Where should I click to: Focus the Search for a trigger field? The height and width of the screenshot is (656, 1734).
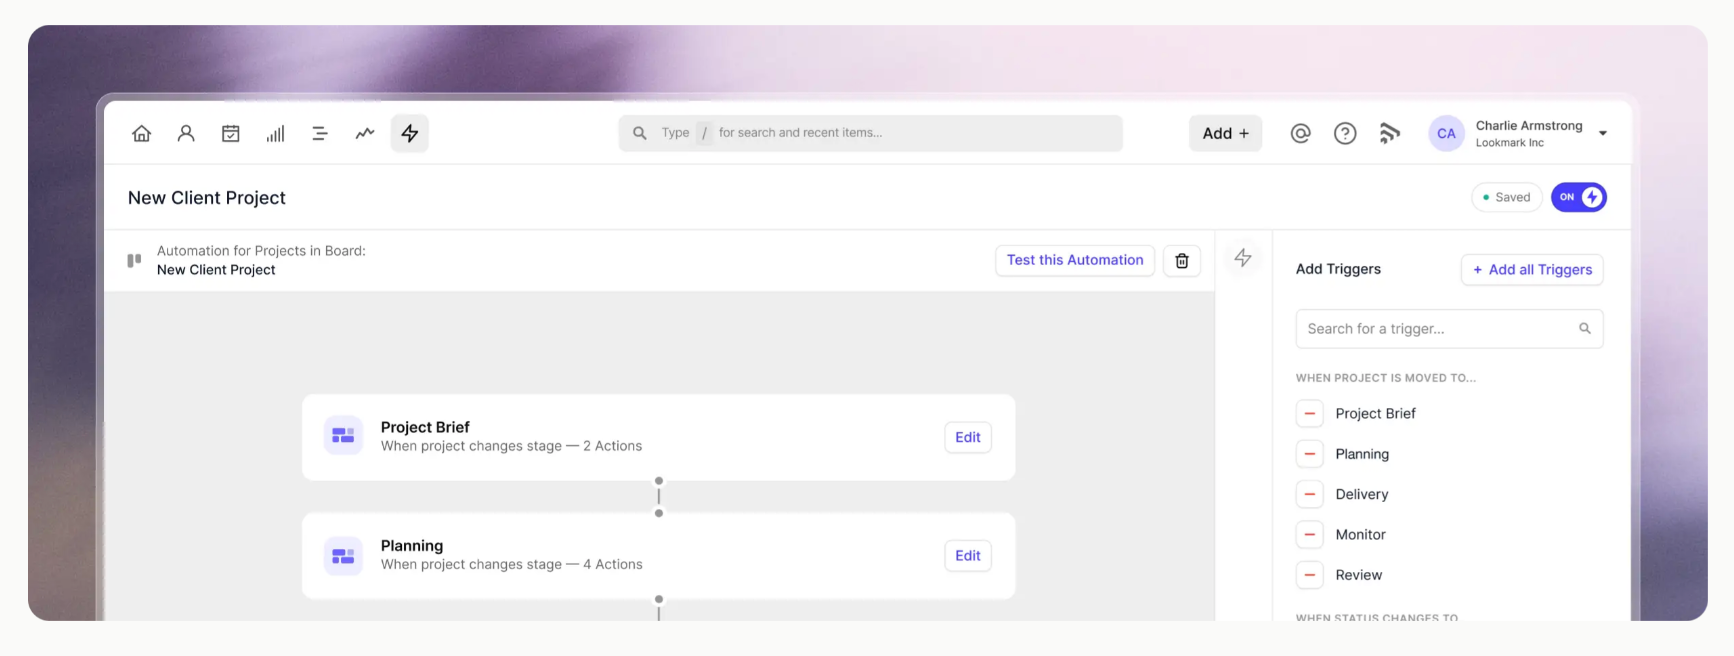coord(1449,329)
